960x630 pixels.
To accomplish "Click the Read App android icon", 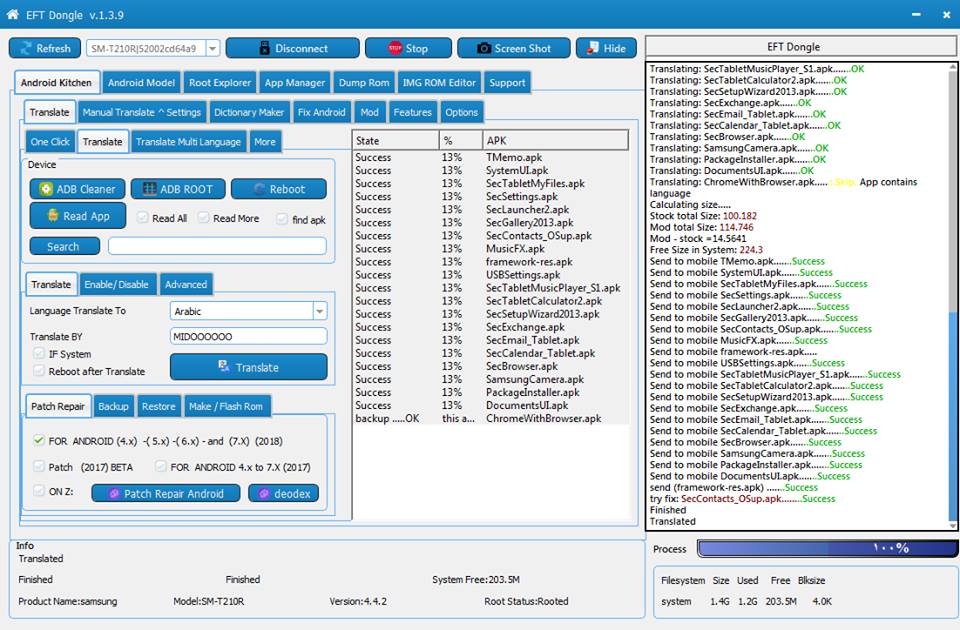I will [x=53, y=216].
